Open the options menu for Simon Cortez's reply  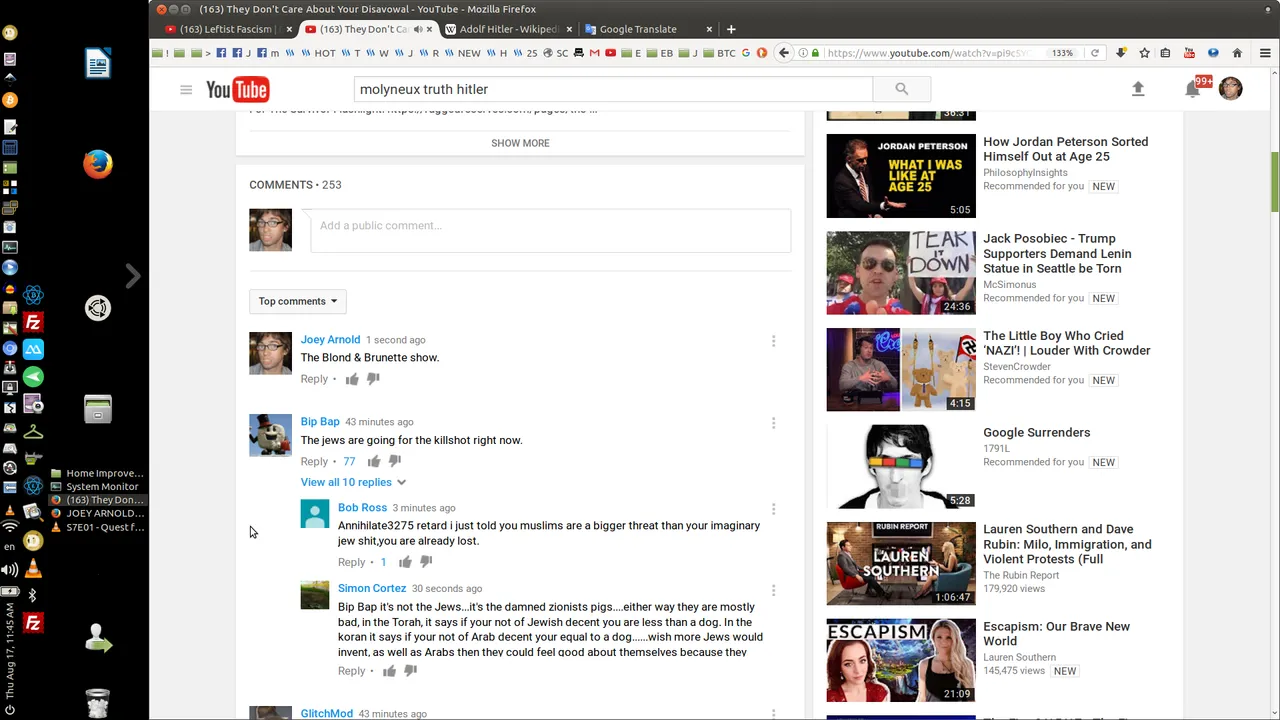click(x=773, y=590)
